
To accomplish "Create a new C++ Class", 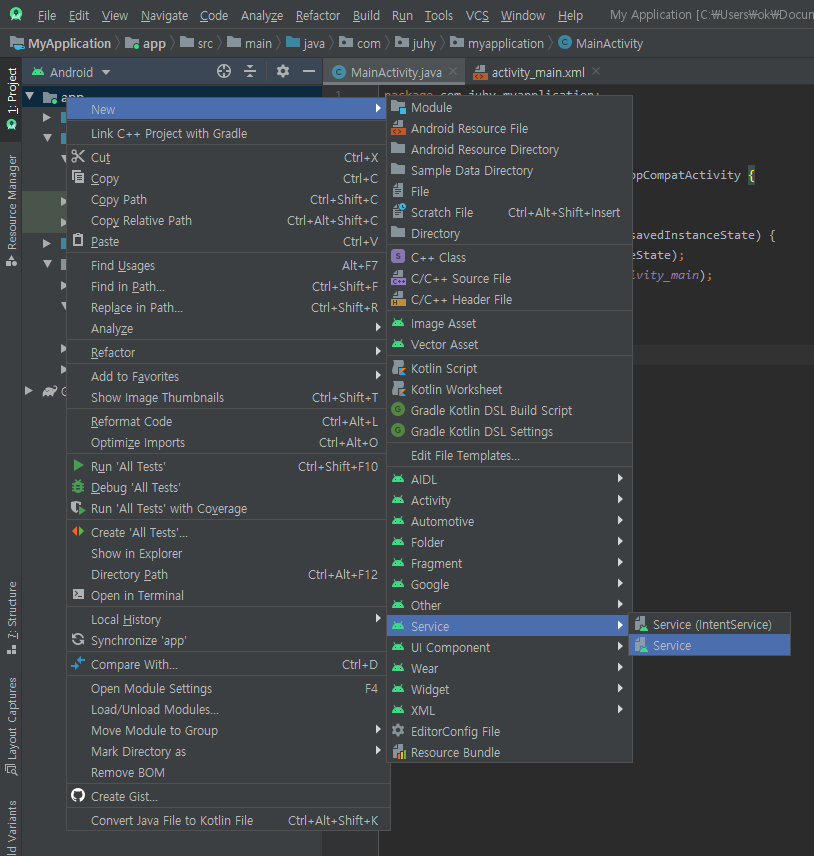I will click(509, 257).
